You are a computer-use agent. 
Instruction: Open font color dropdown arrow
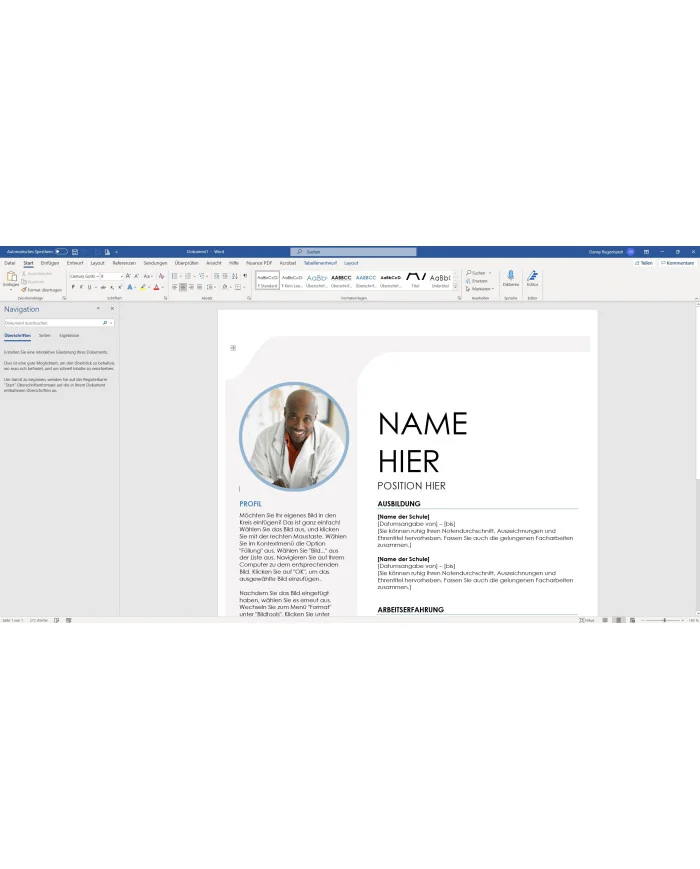[162, 287]
